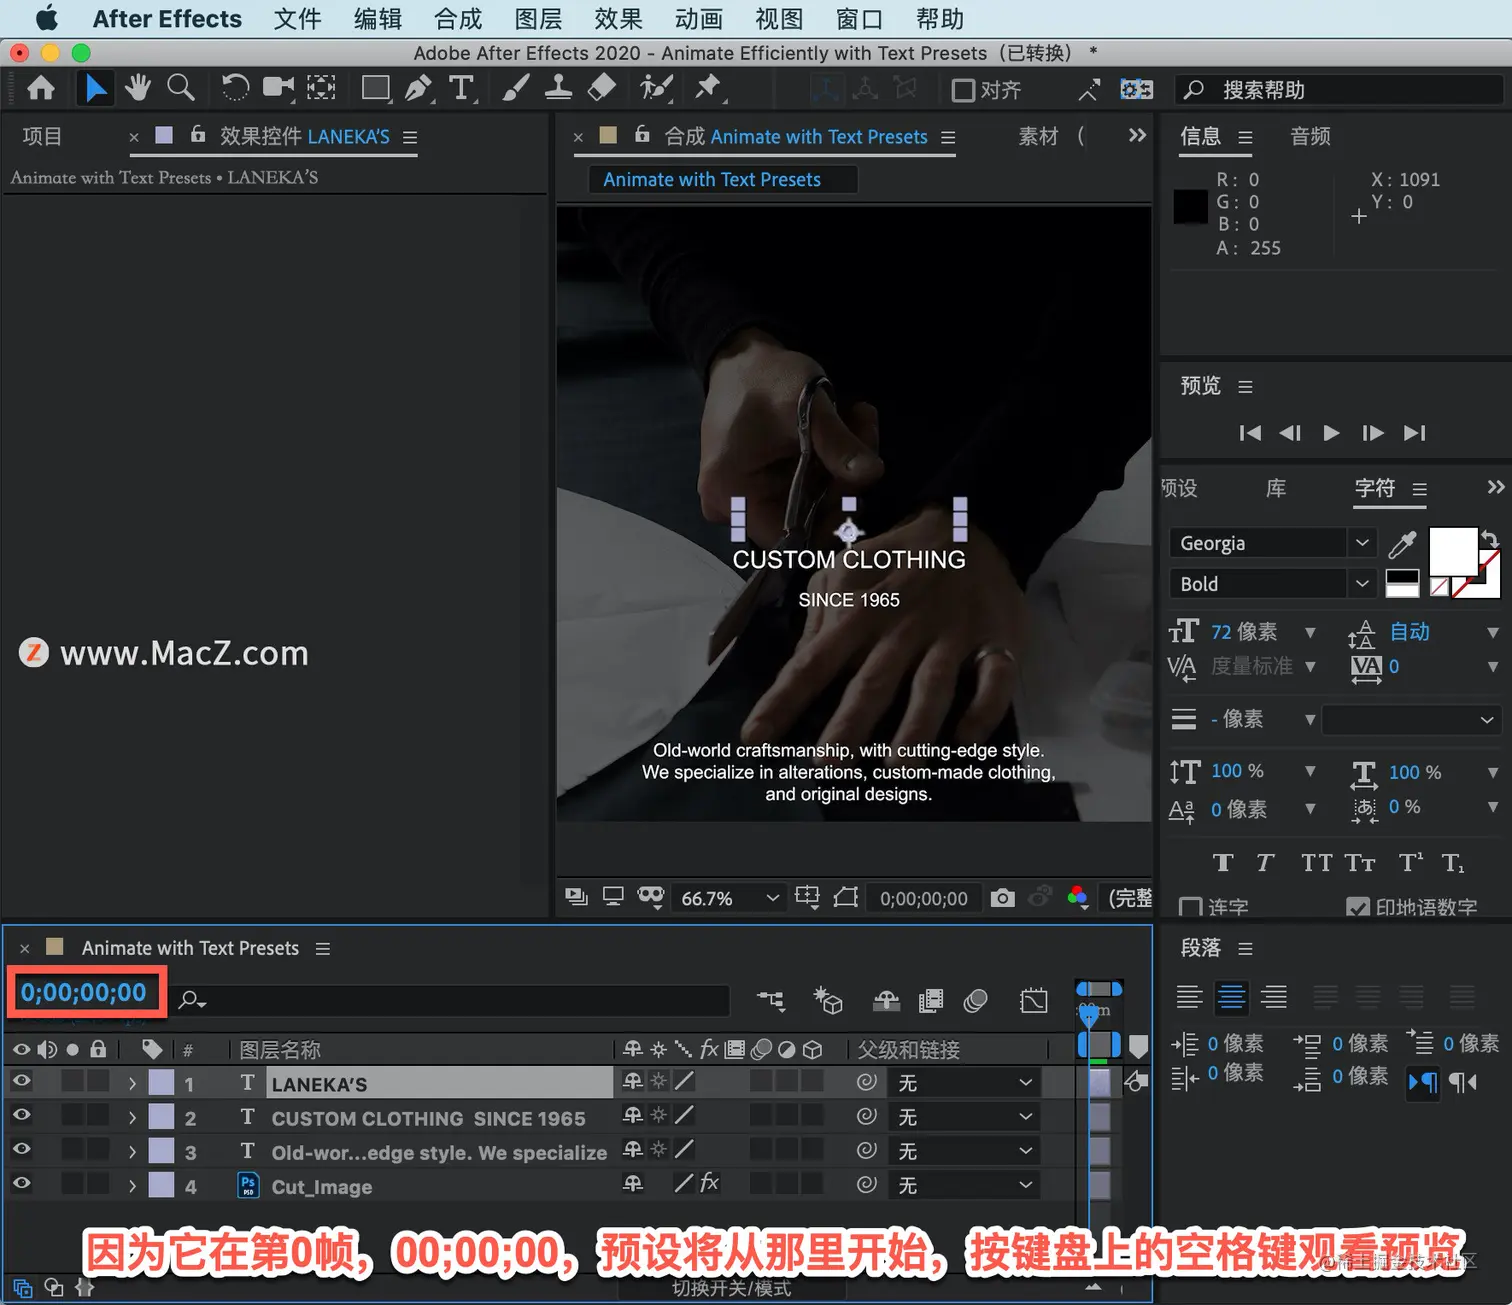This screenshot has height=1305, width=1512.
Task: Play the preview
Action: (x=1331, y=433)
